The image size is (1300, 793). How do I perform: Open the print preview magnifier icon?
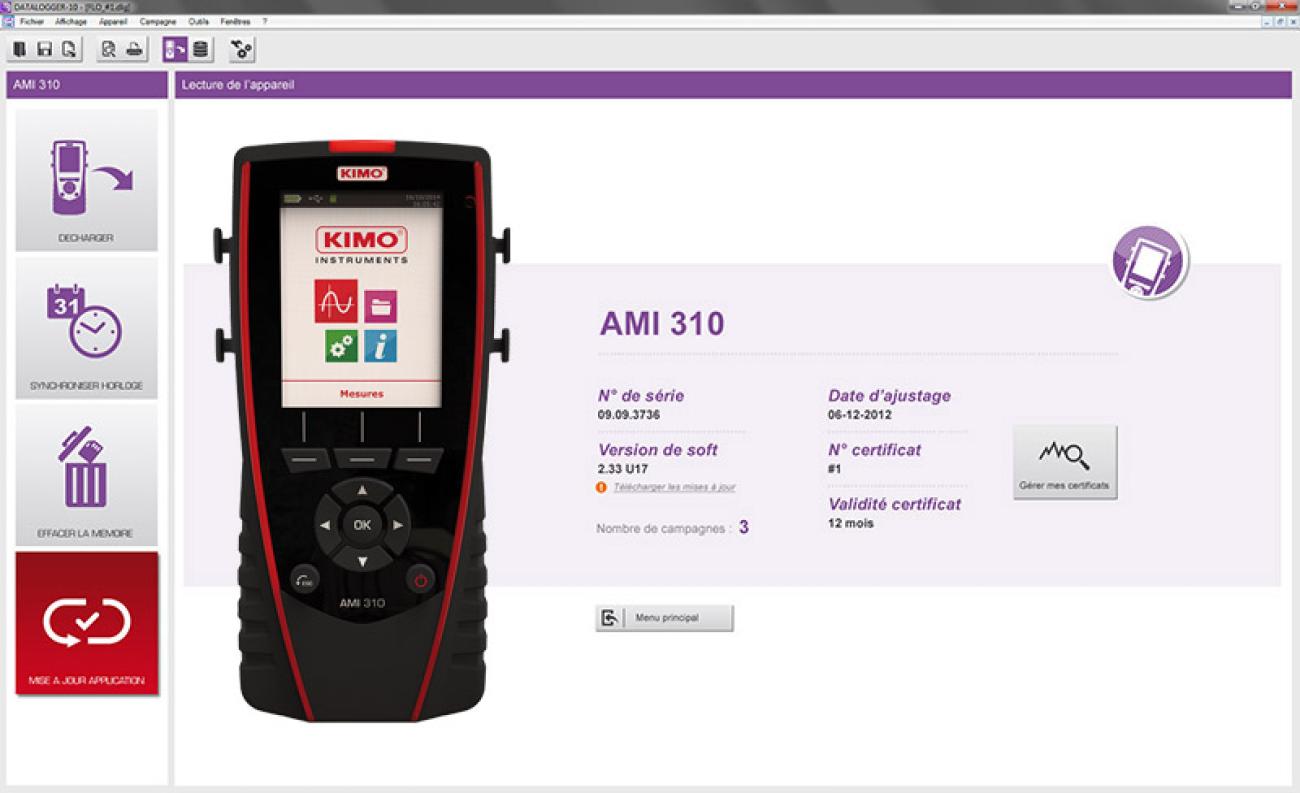click(109, 49)
